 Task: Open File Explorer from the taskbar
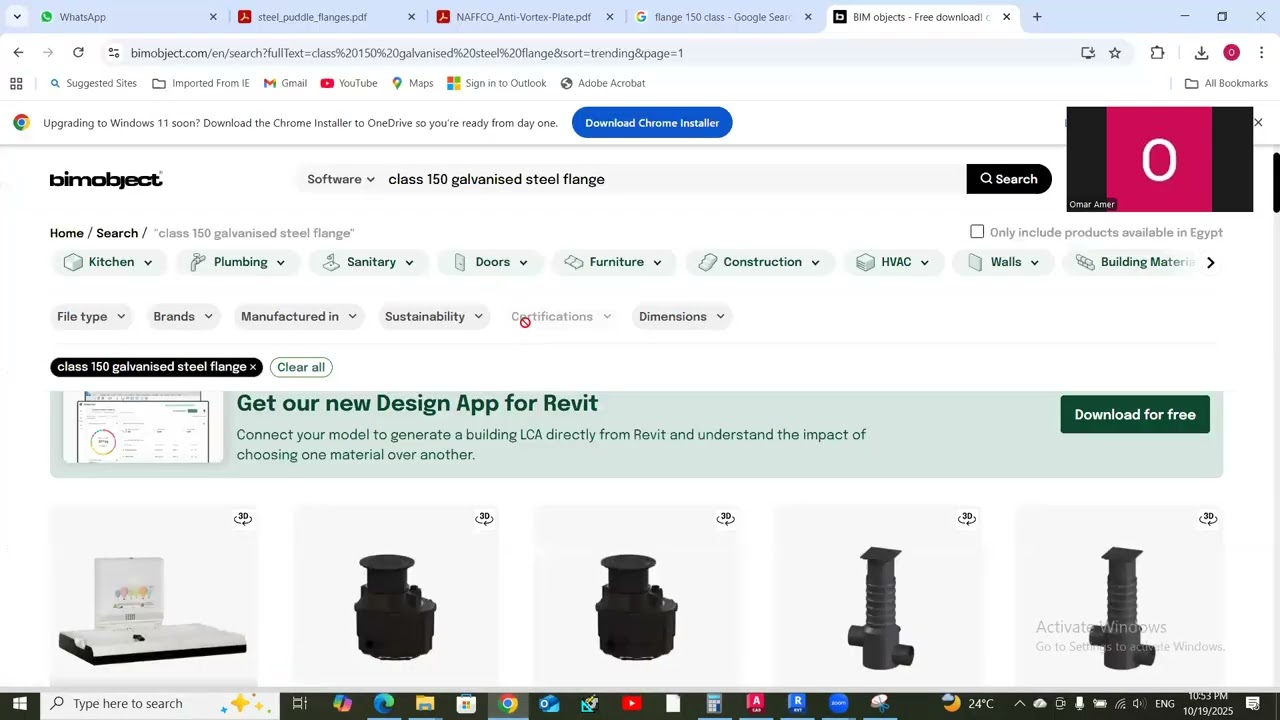(425, 704)
